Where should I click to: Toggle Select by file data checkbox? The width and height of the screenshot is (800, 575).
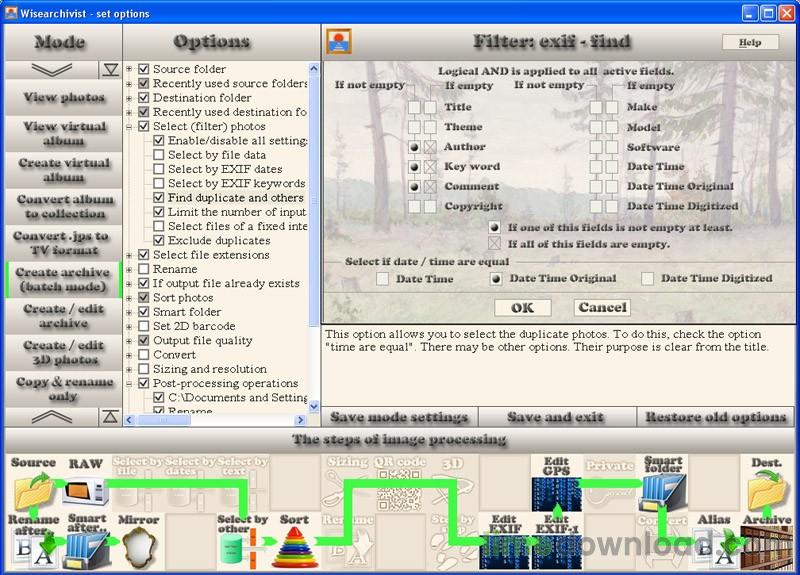coord(159,155)
